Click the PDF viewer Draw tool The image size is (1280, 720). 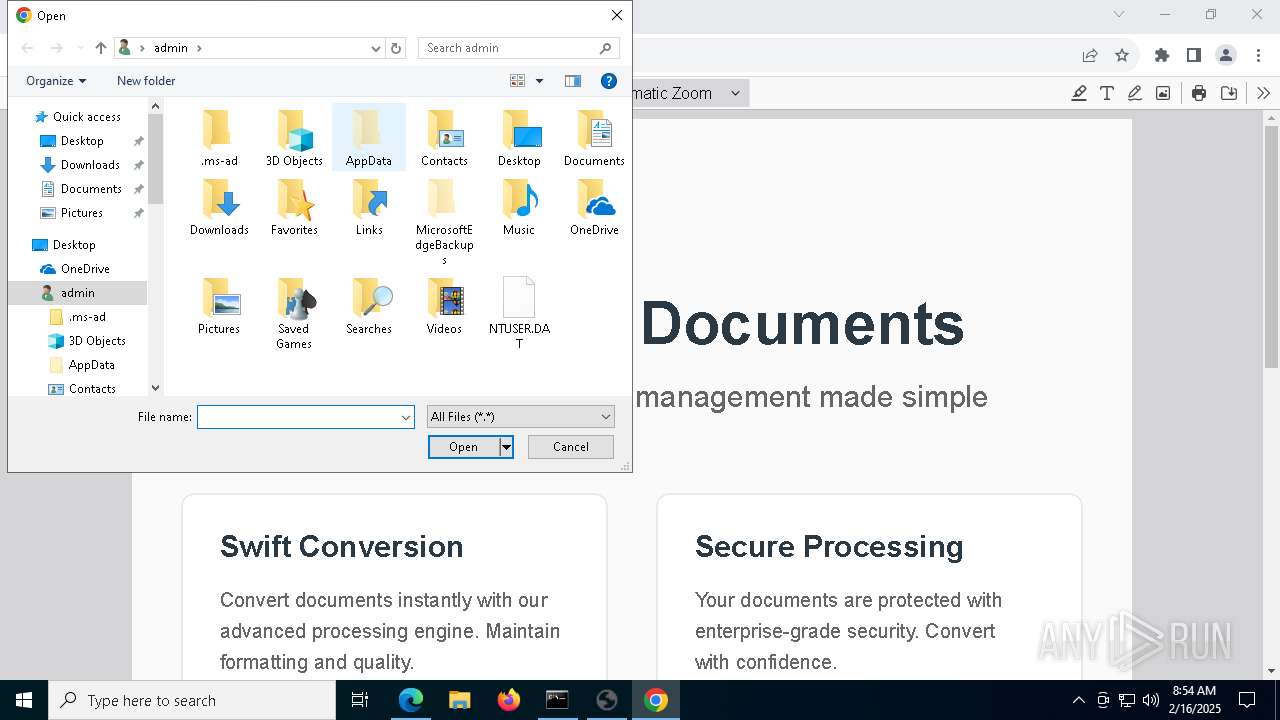pyautogui.click(x=1134, y=93)
